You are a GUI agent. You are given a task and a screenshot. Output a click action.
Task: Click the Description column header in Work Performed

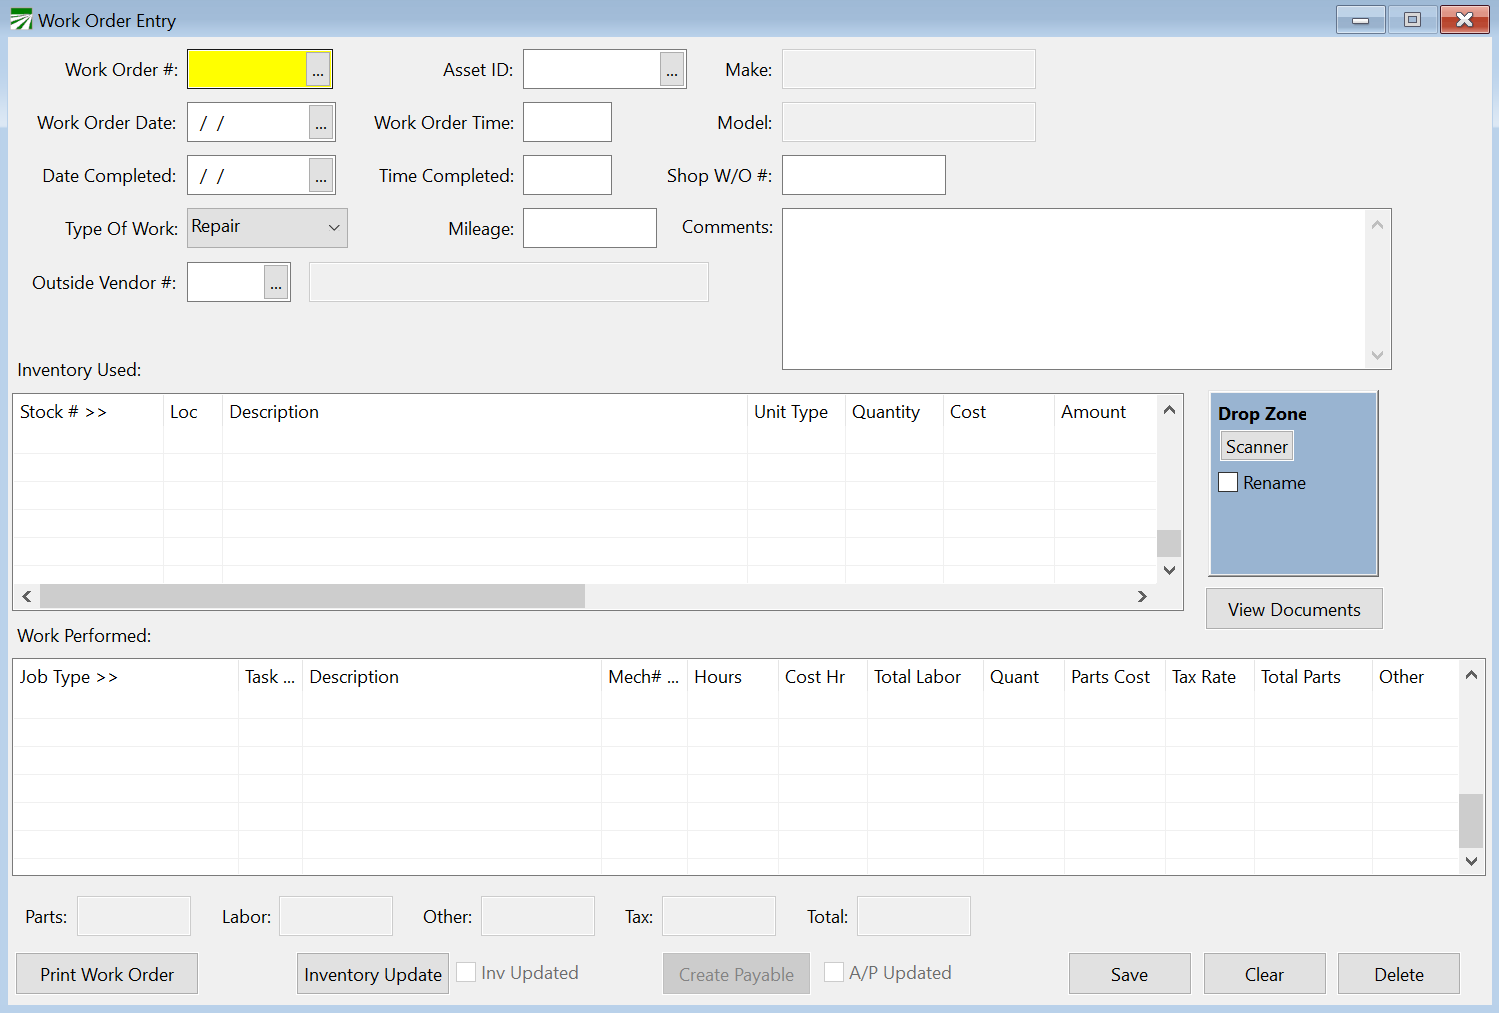coord(354,677)
